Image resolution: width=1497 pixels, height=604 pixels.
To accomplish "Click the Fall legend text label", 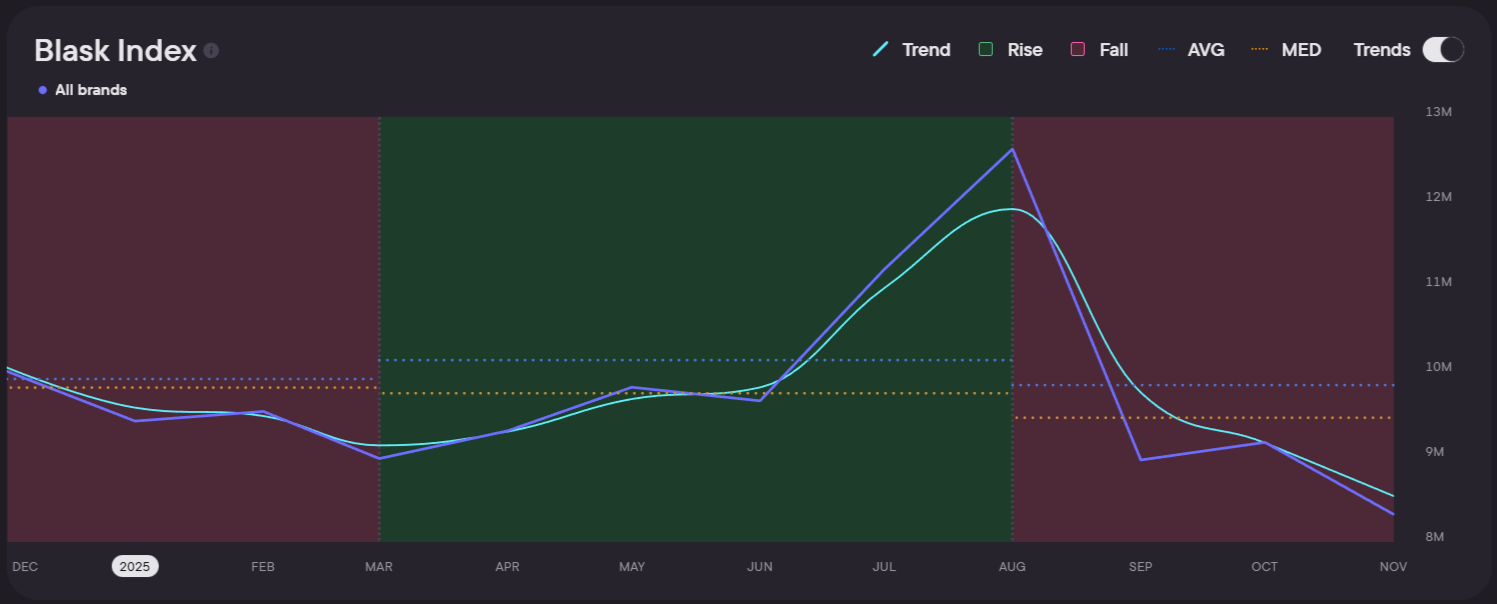I will click(1113, 50).
